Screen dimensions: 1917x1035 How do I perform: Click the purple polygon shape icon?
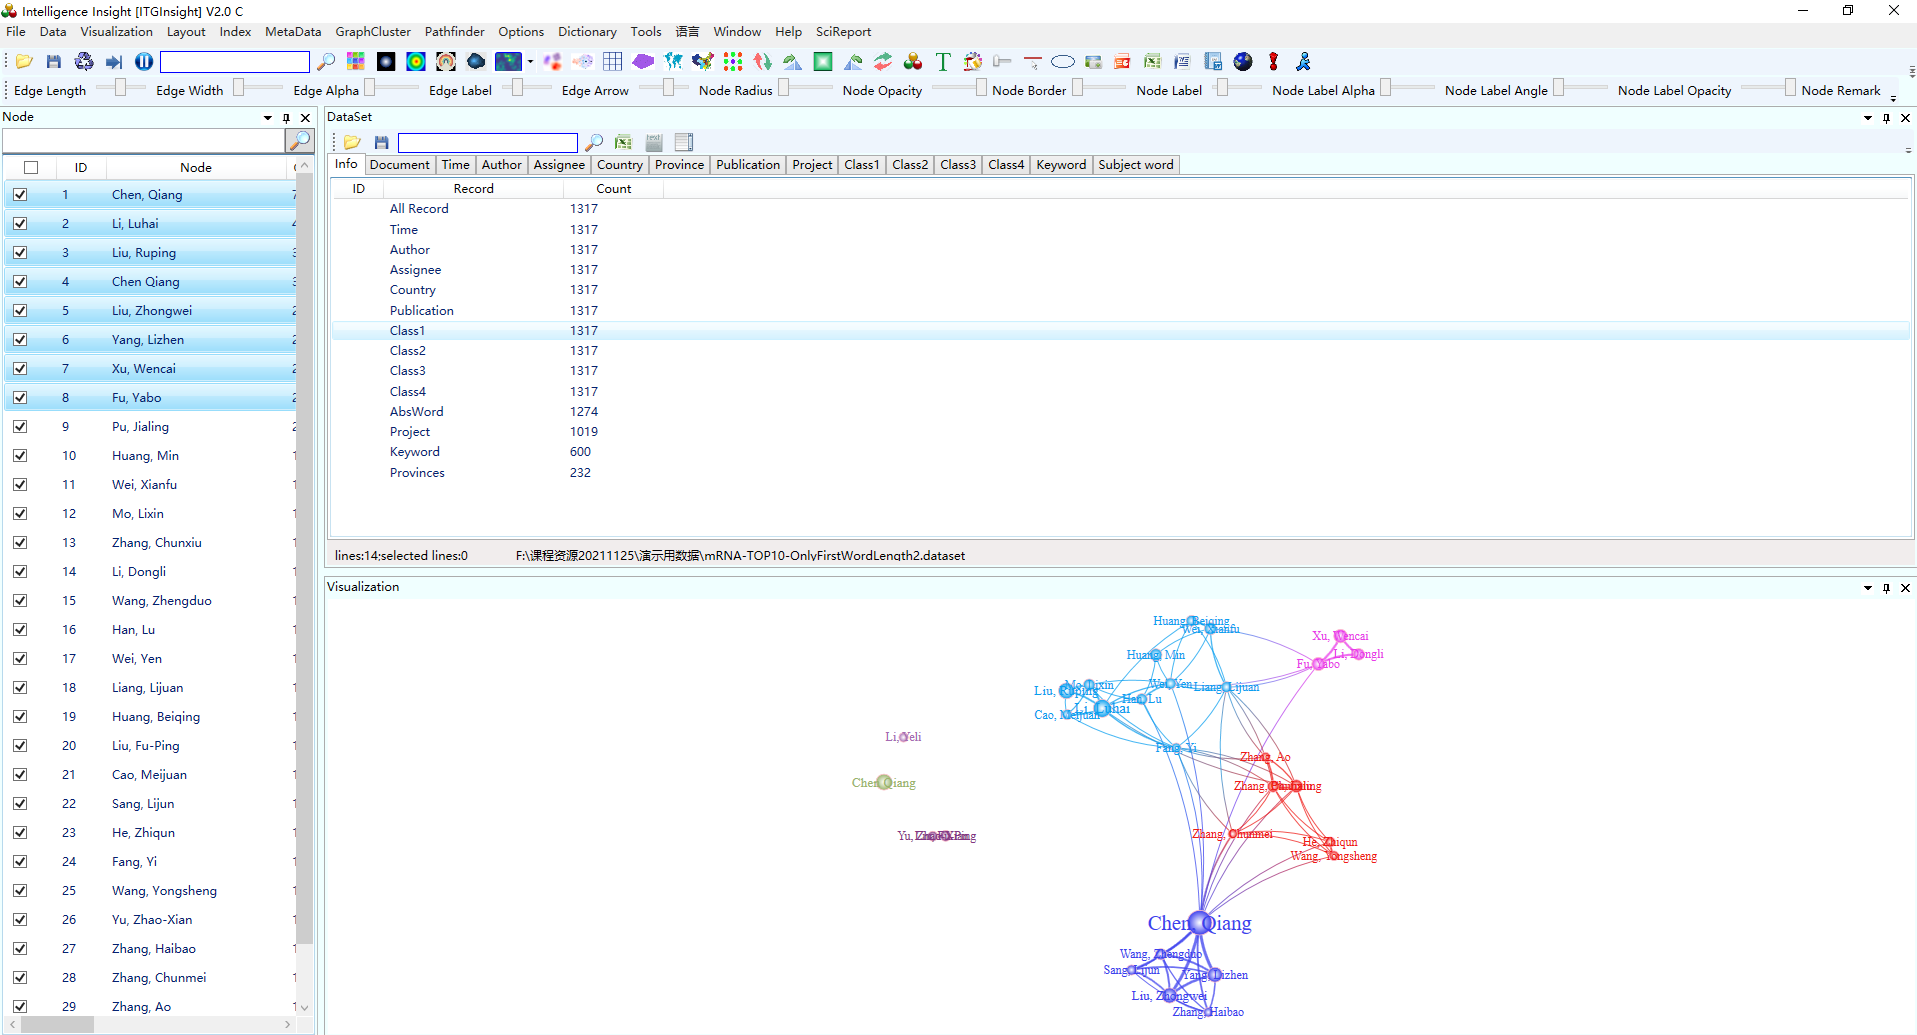click(x=643, y=62)
